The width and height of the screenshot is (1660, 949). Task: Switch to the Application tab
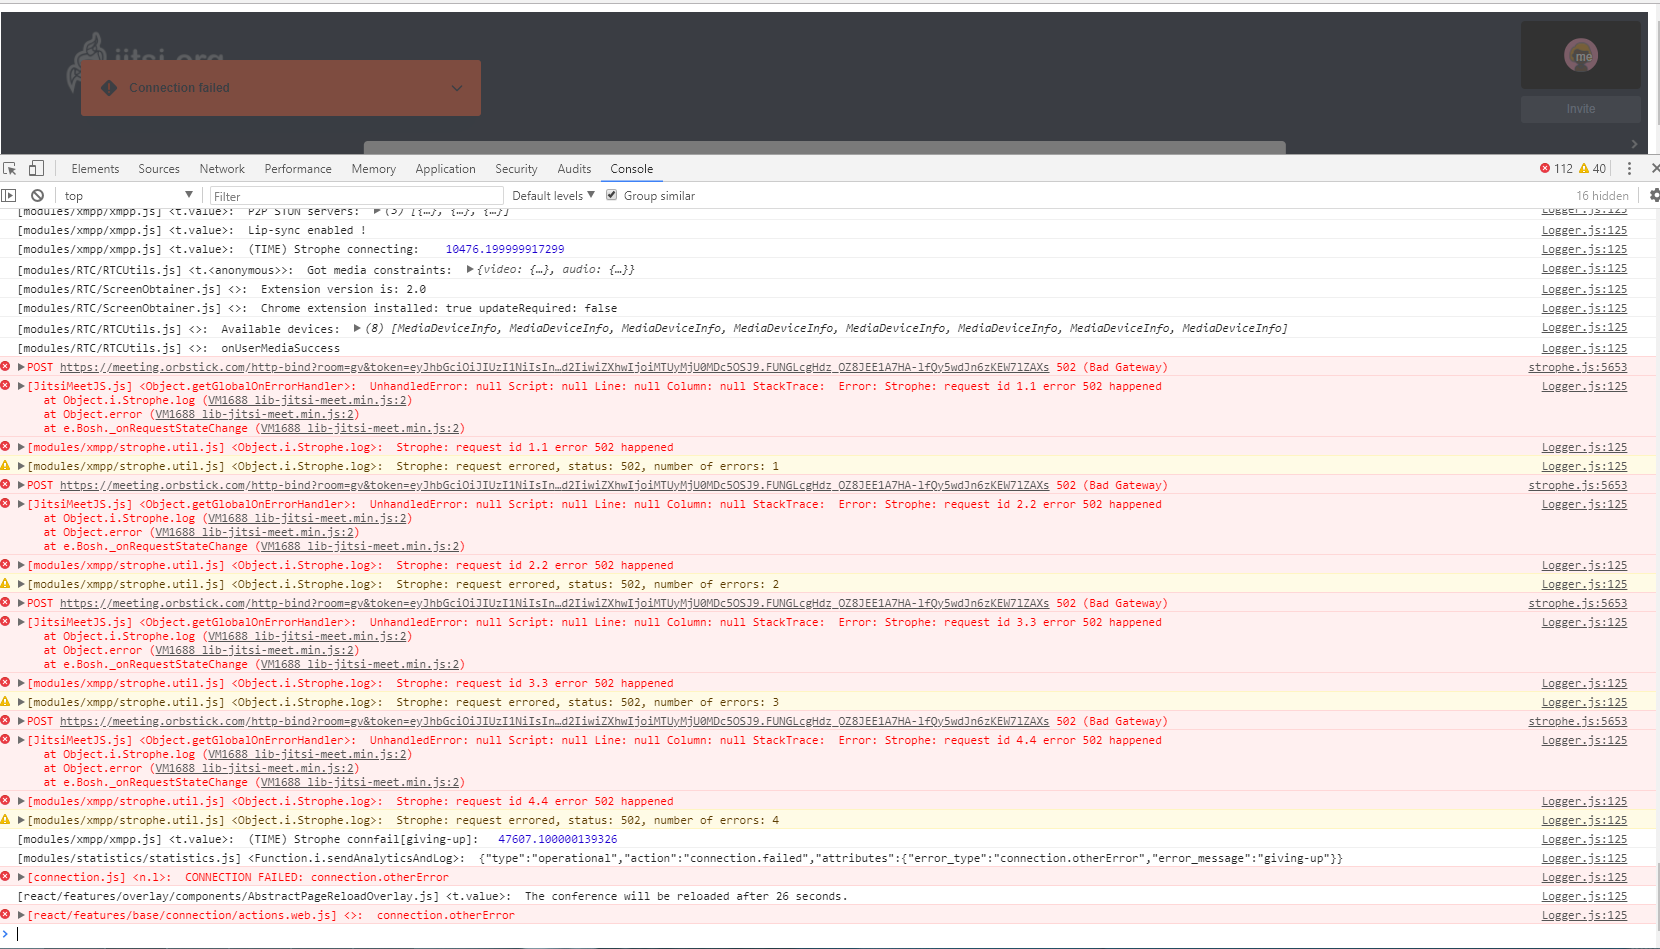[445, 168]
